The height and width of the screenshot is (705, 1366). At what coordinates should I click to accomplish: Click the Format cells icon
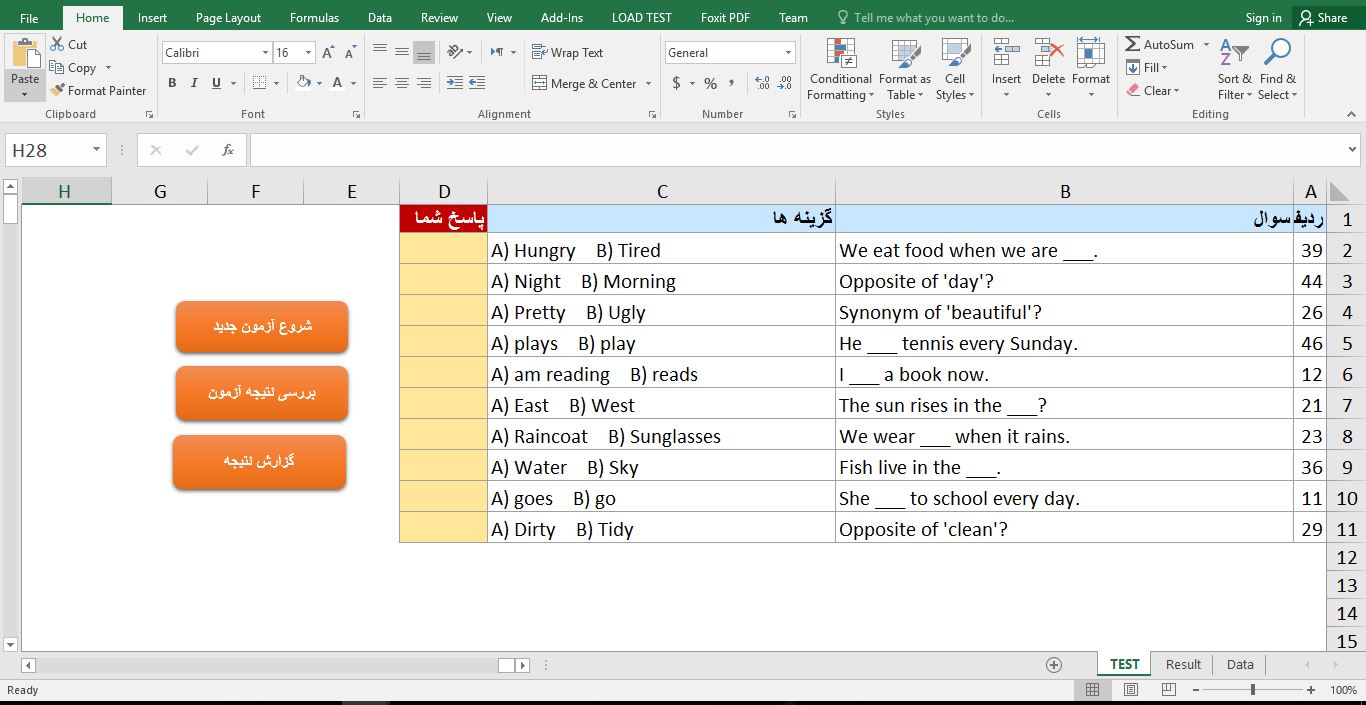pyautogui.click(x=1091, y=53)
